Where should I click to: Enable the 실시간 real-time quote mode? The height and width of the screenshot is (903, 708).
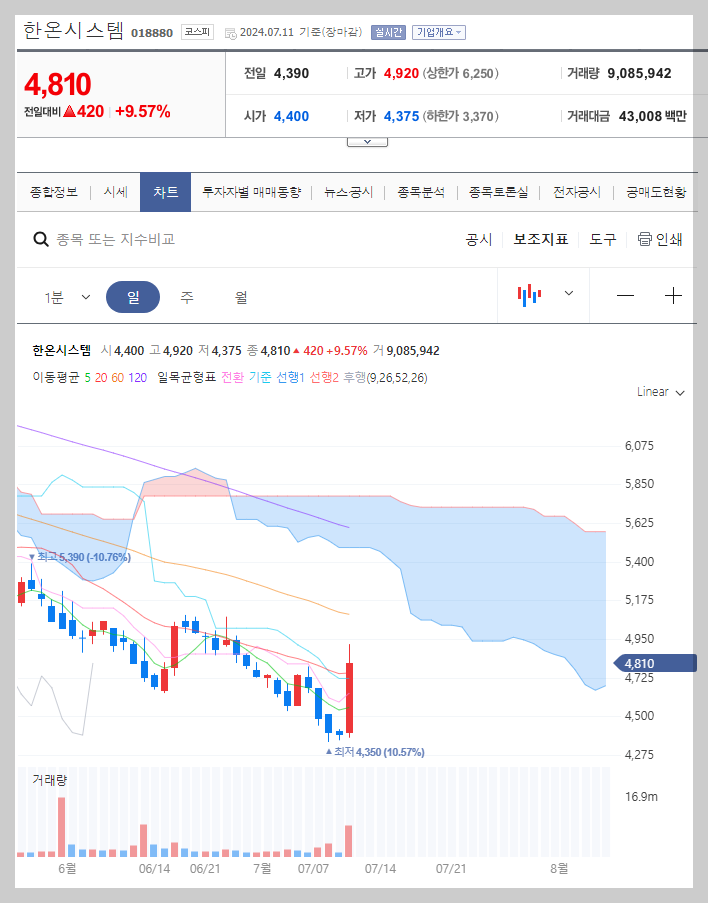pyautogui.click(x=388, y=32)
